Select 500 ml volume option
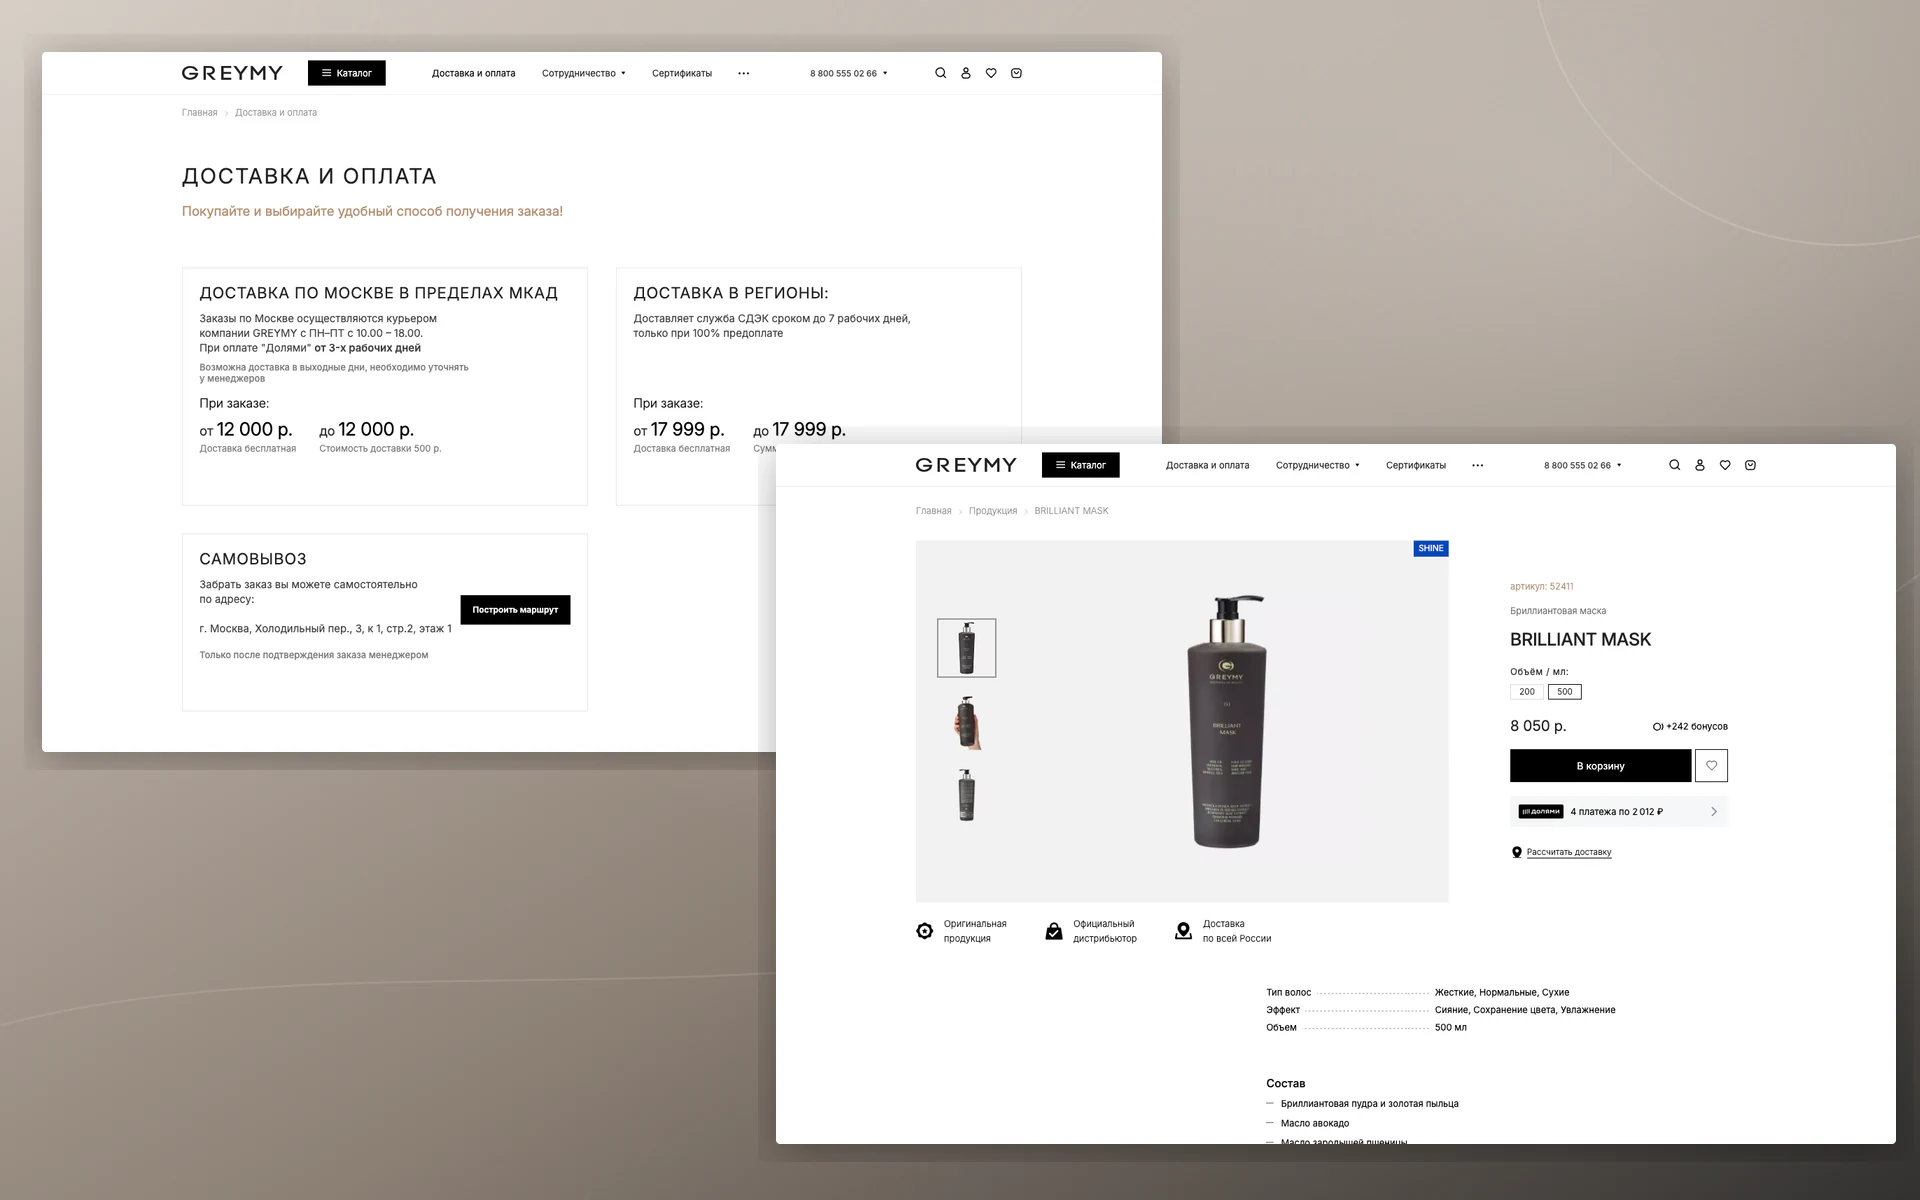 tap(1565, 692)
